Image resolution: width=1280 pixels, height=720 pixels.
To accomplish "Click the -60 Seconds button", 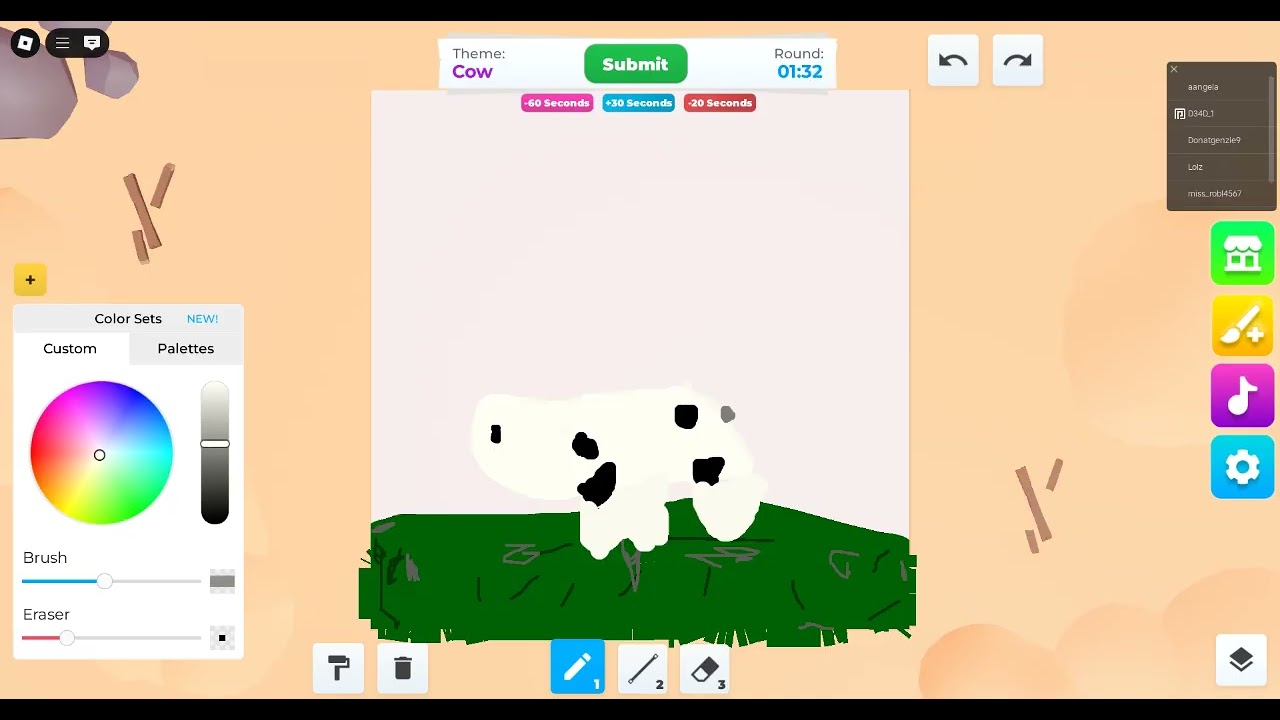I will (557, 103).
